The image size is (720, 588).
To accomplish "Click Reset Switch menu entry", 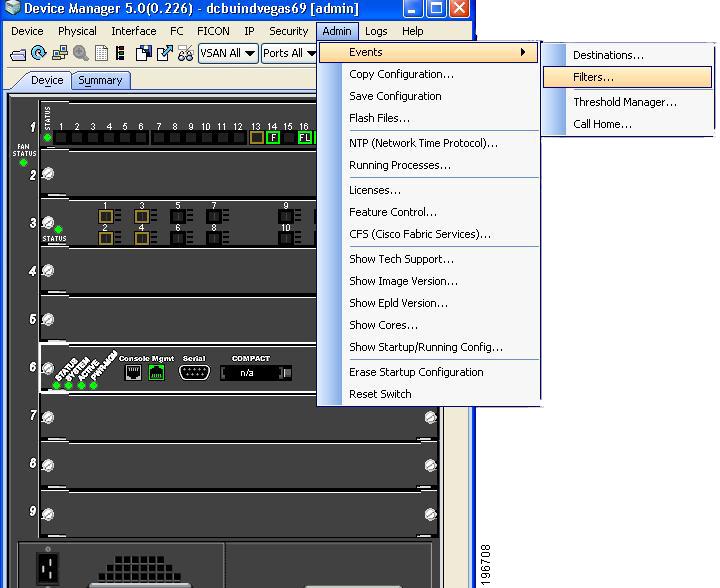I will (x=380, y=394).
